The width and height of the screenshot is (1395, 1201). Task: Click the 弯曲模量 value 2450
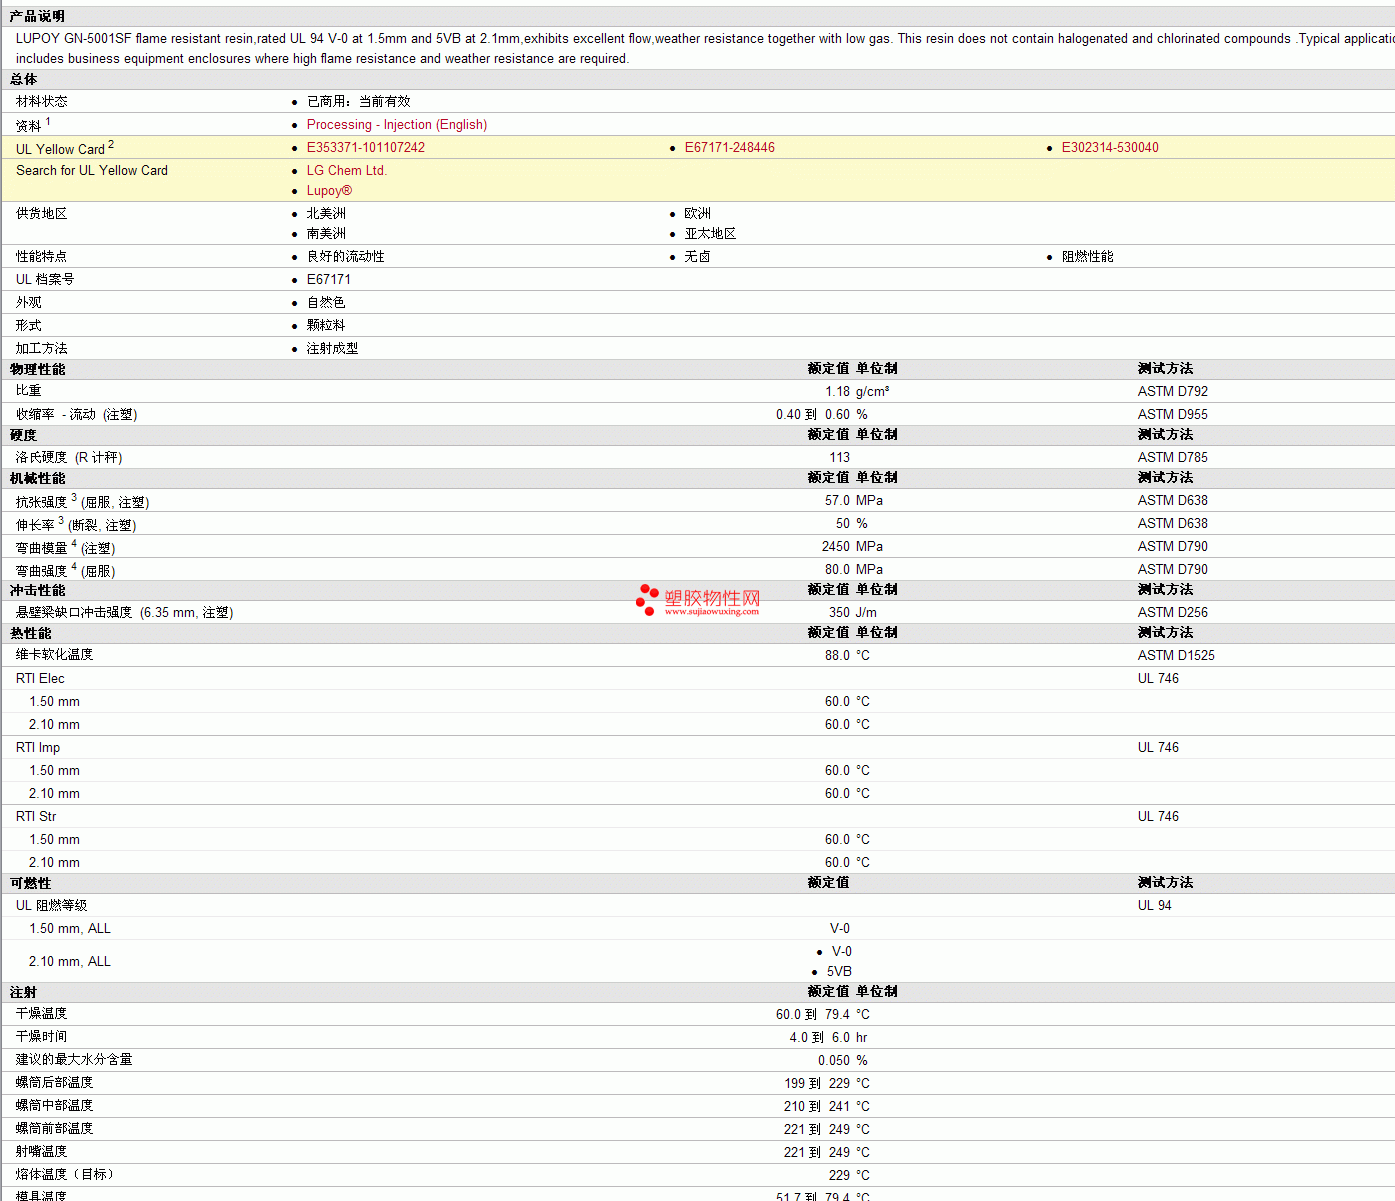[836, 547]
